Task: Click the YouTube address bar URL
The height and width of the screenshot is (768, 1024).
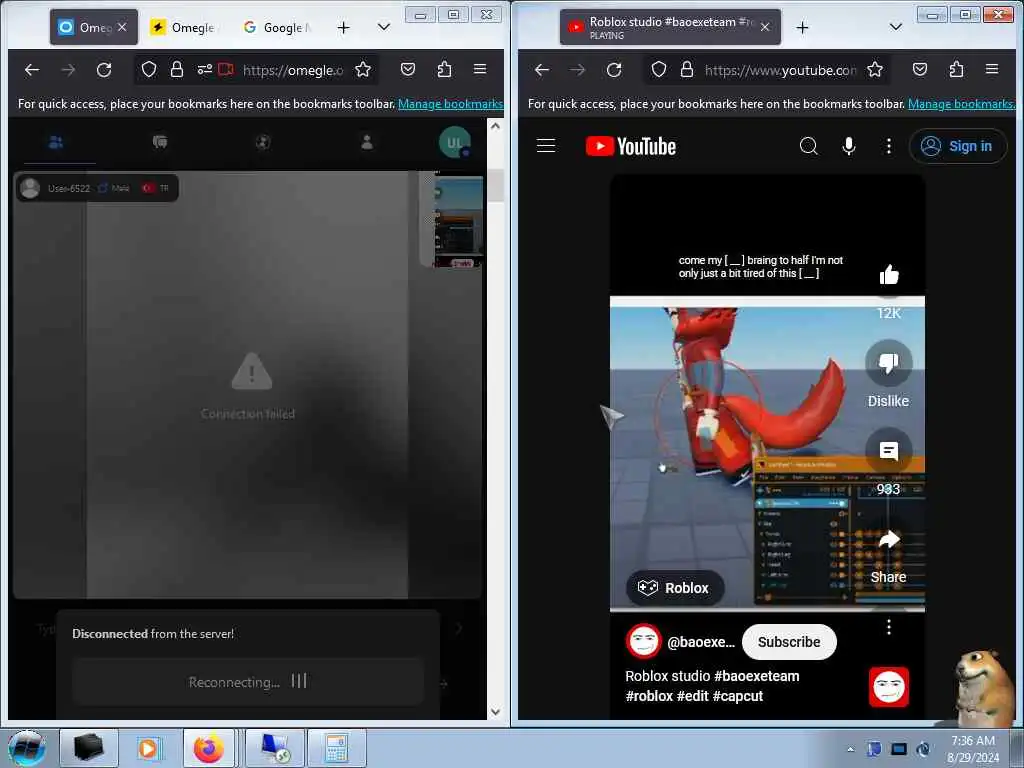Action: point(780,70)
